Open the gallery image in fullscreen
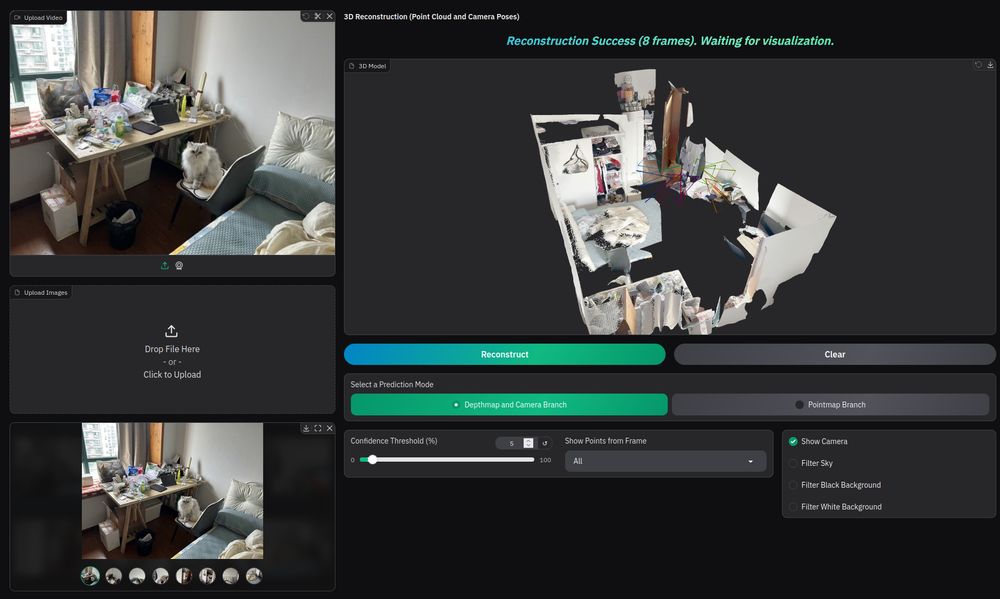The image size is (1000, 599). [x=318, y=428]
